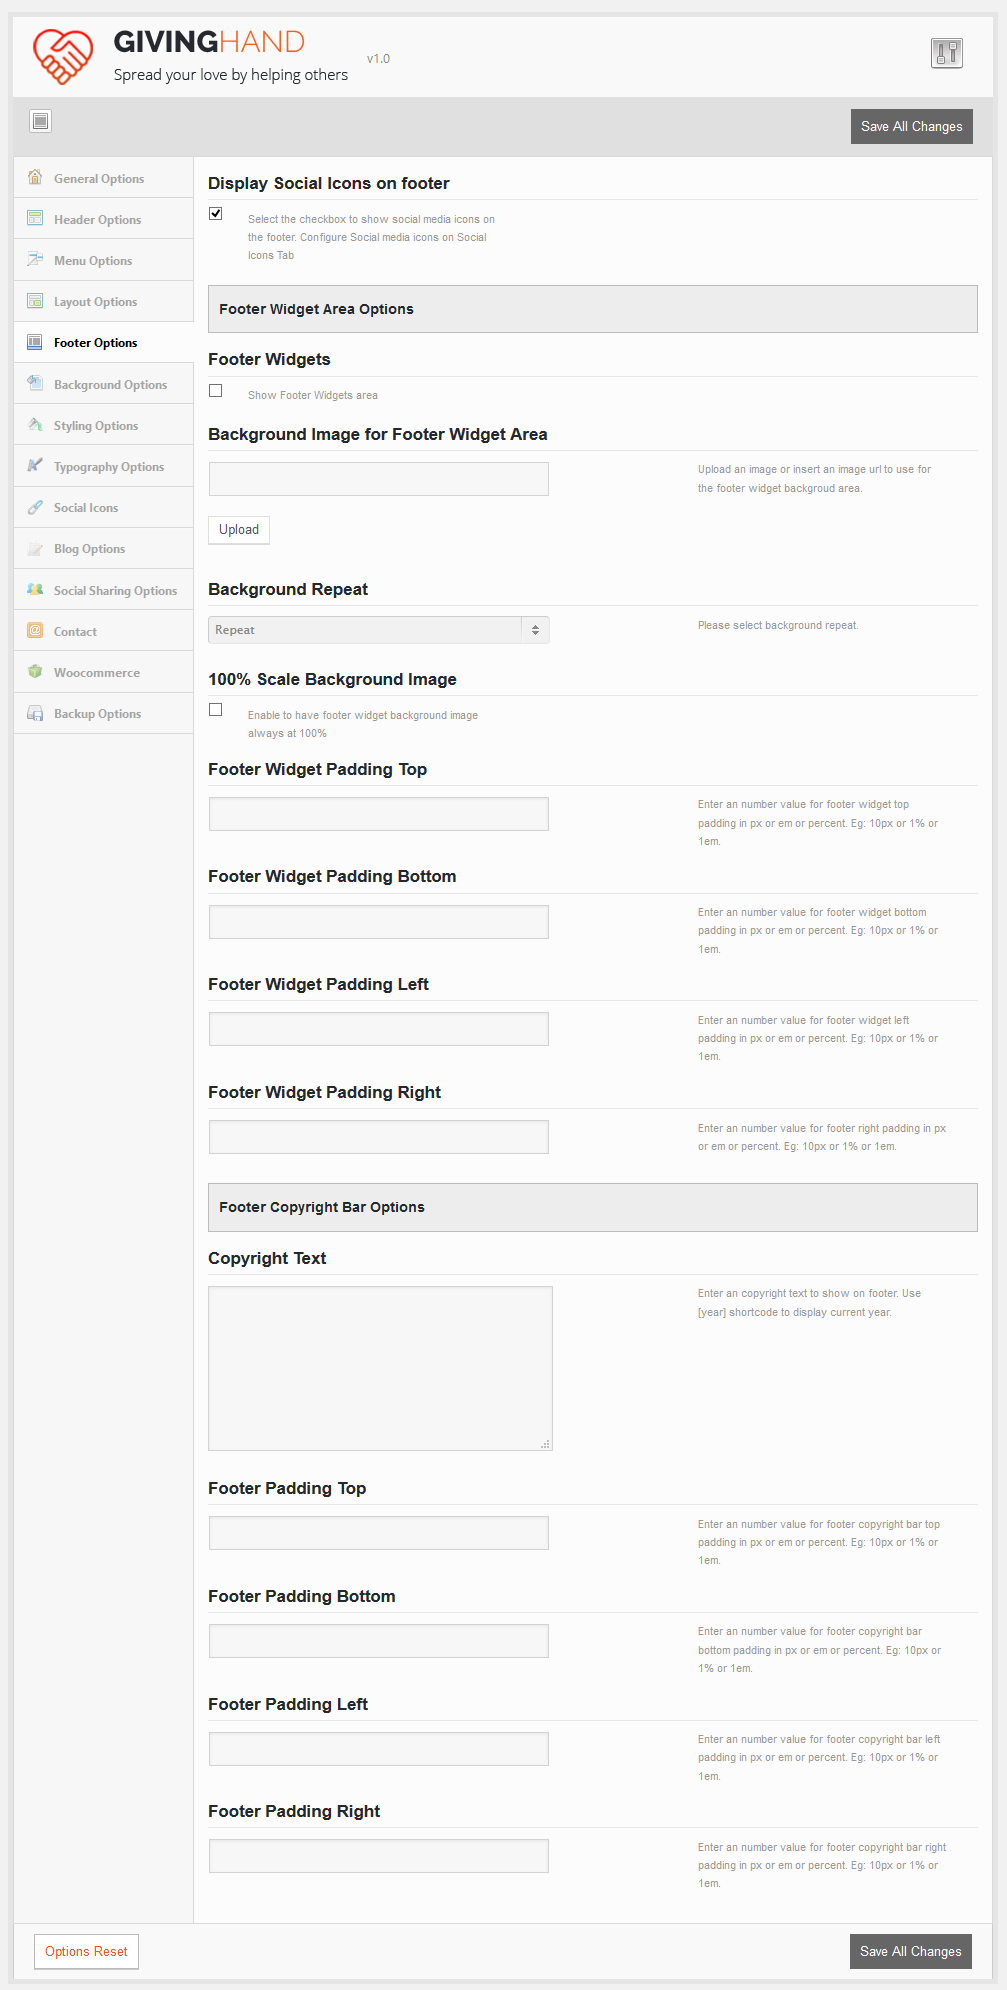Uncheck Display Social Icons on footer
Screen dimensions: 1007x1990
(216, 214)
